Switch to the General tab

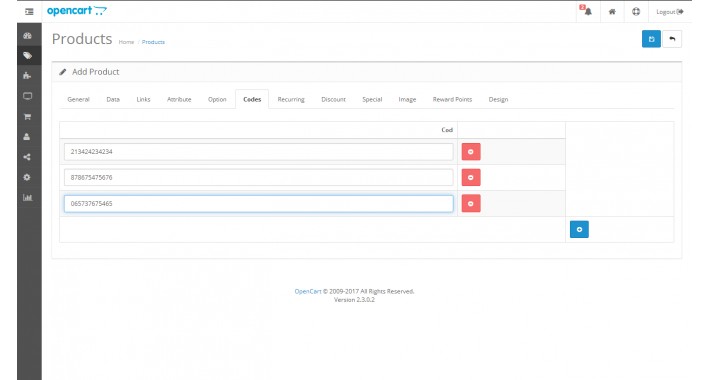(x=78, y=99)
